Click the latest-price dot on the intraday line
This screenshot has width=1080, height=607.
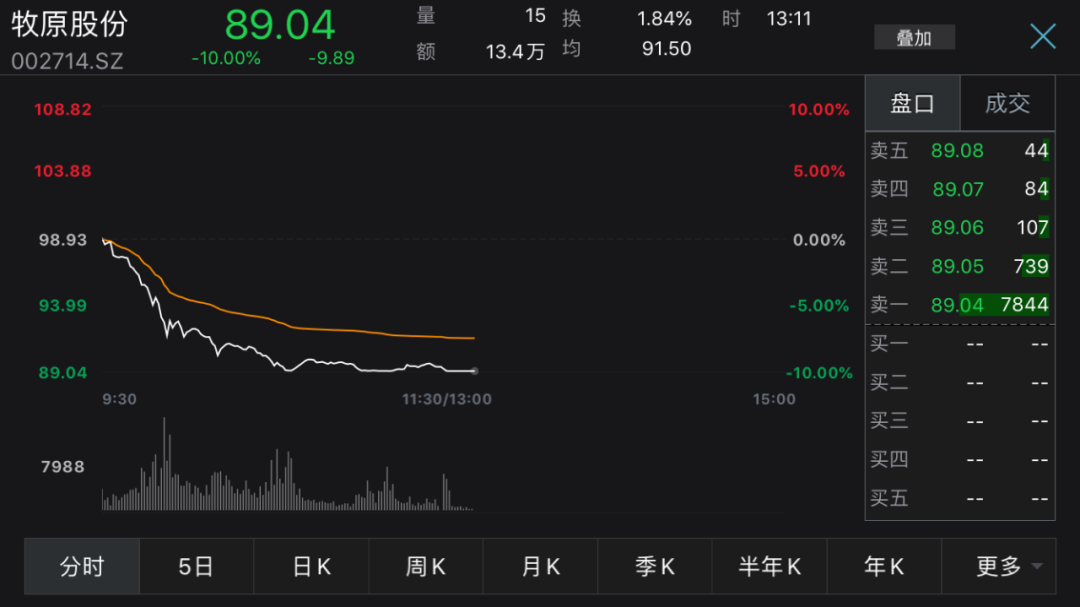pos(475,371)
